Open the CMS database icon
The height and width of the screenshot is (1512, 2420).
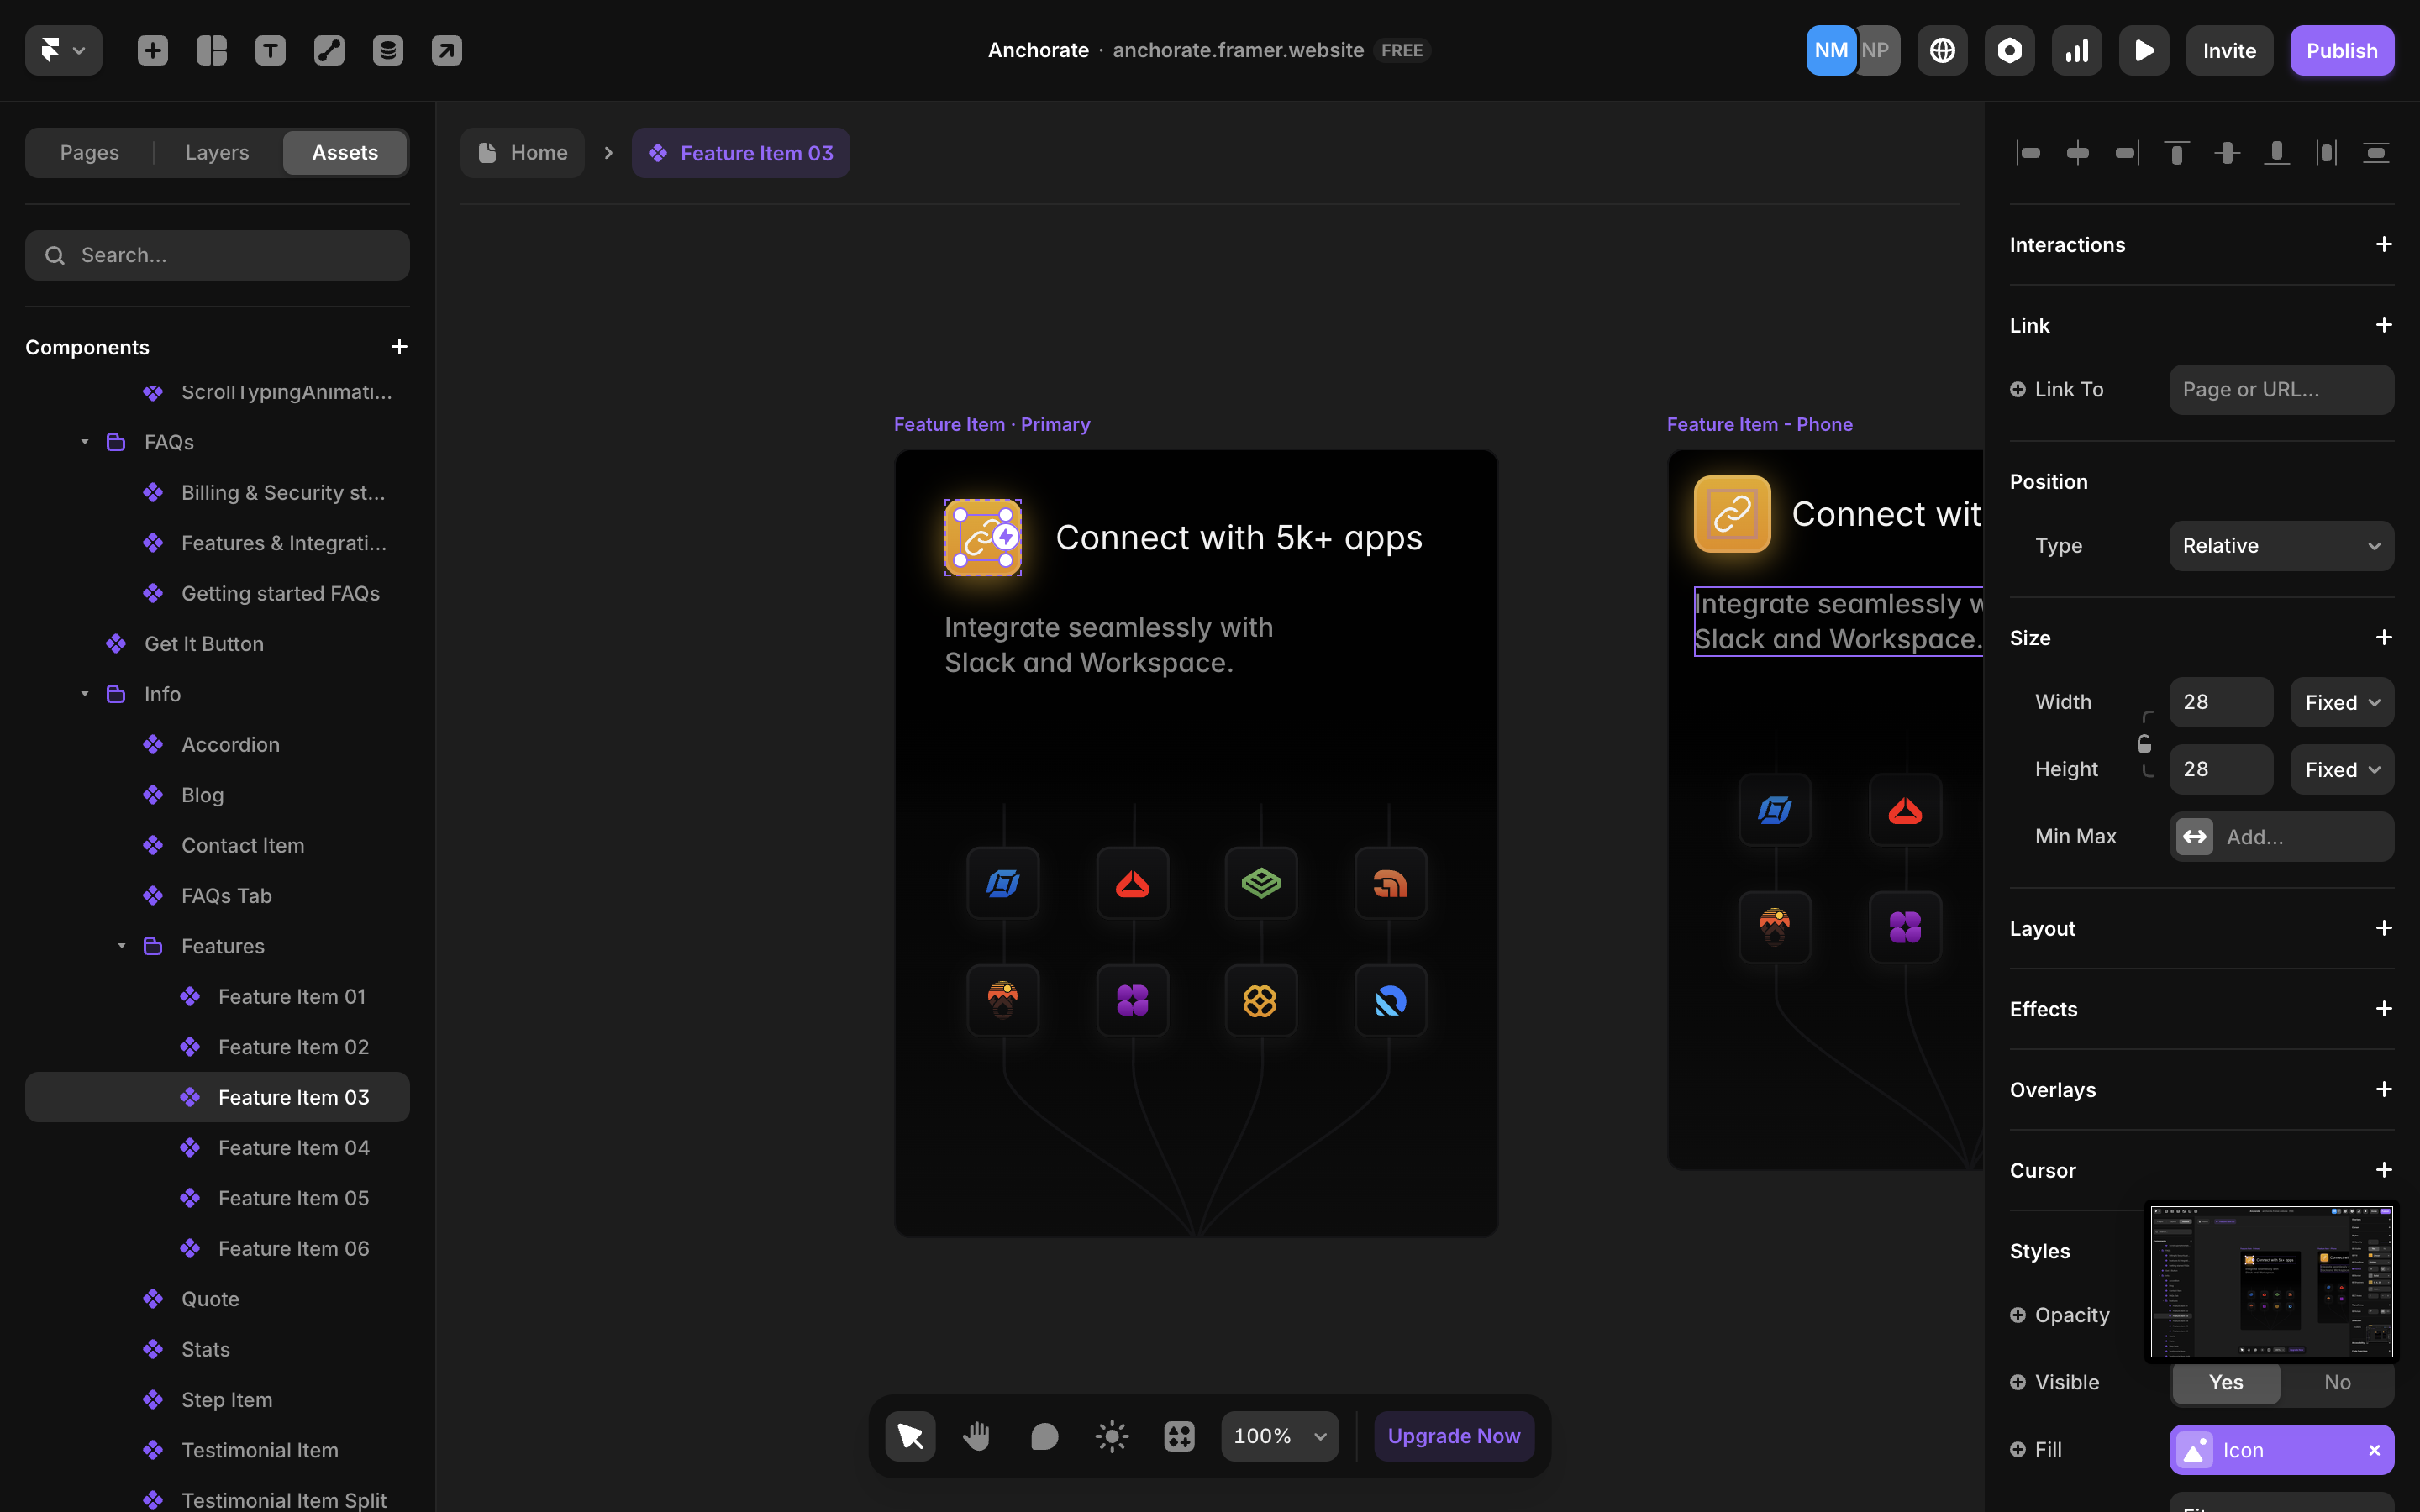click(388, 50)
